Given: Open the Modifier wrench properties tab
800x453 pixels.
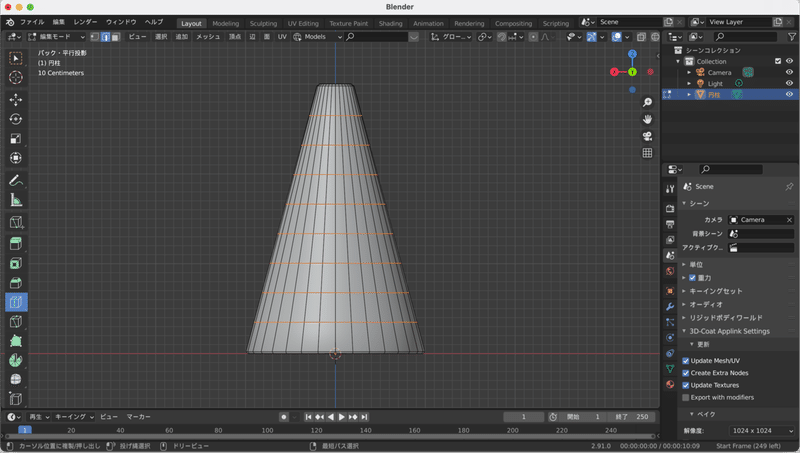Looking at the screenshot, I should pyautogui.click(x=670, y=307).
